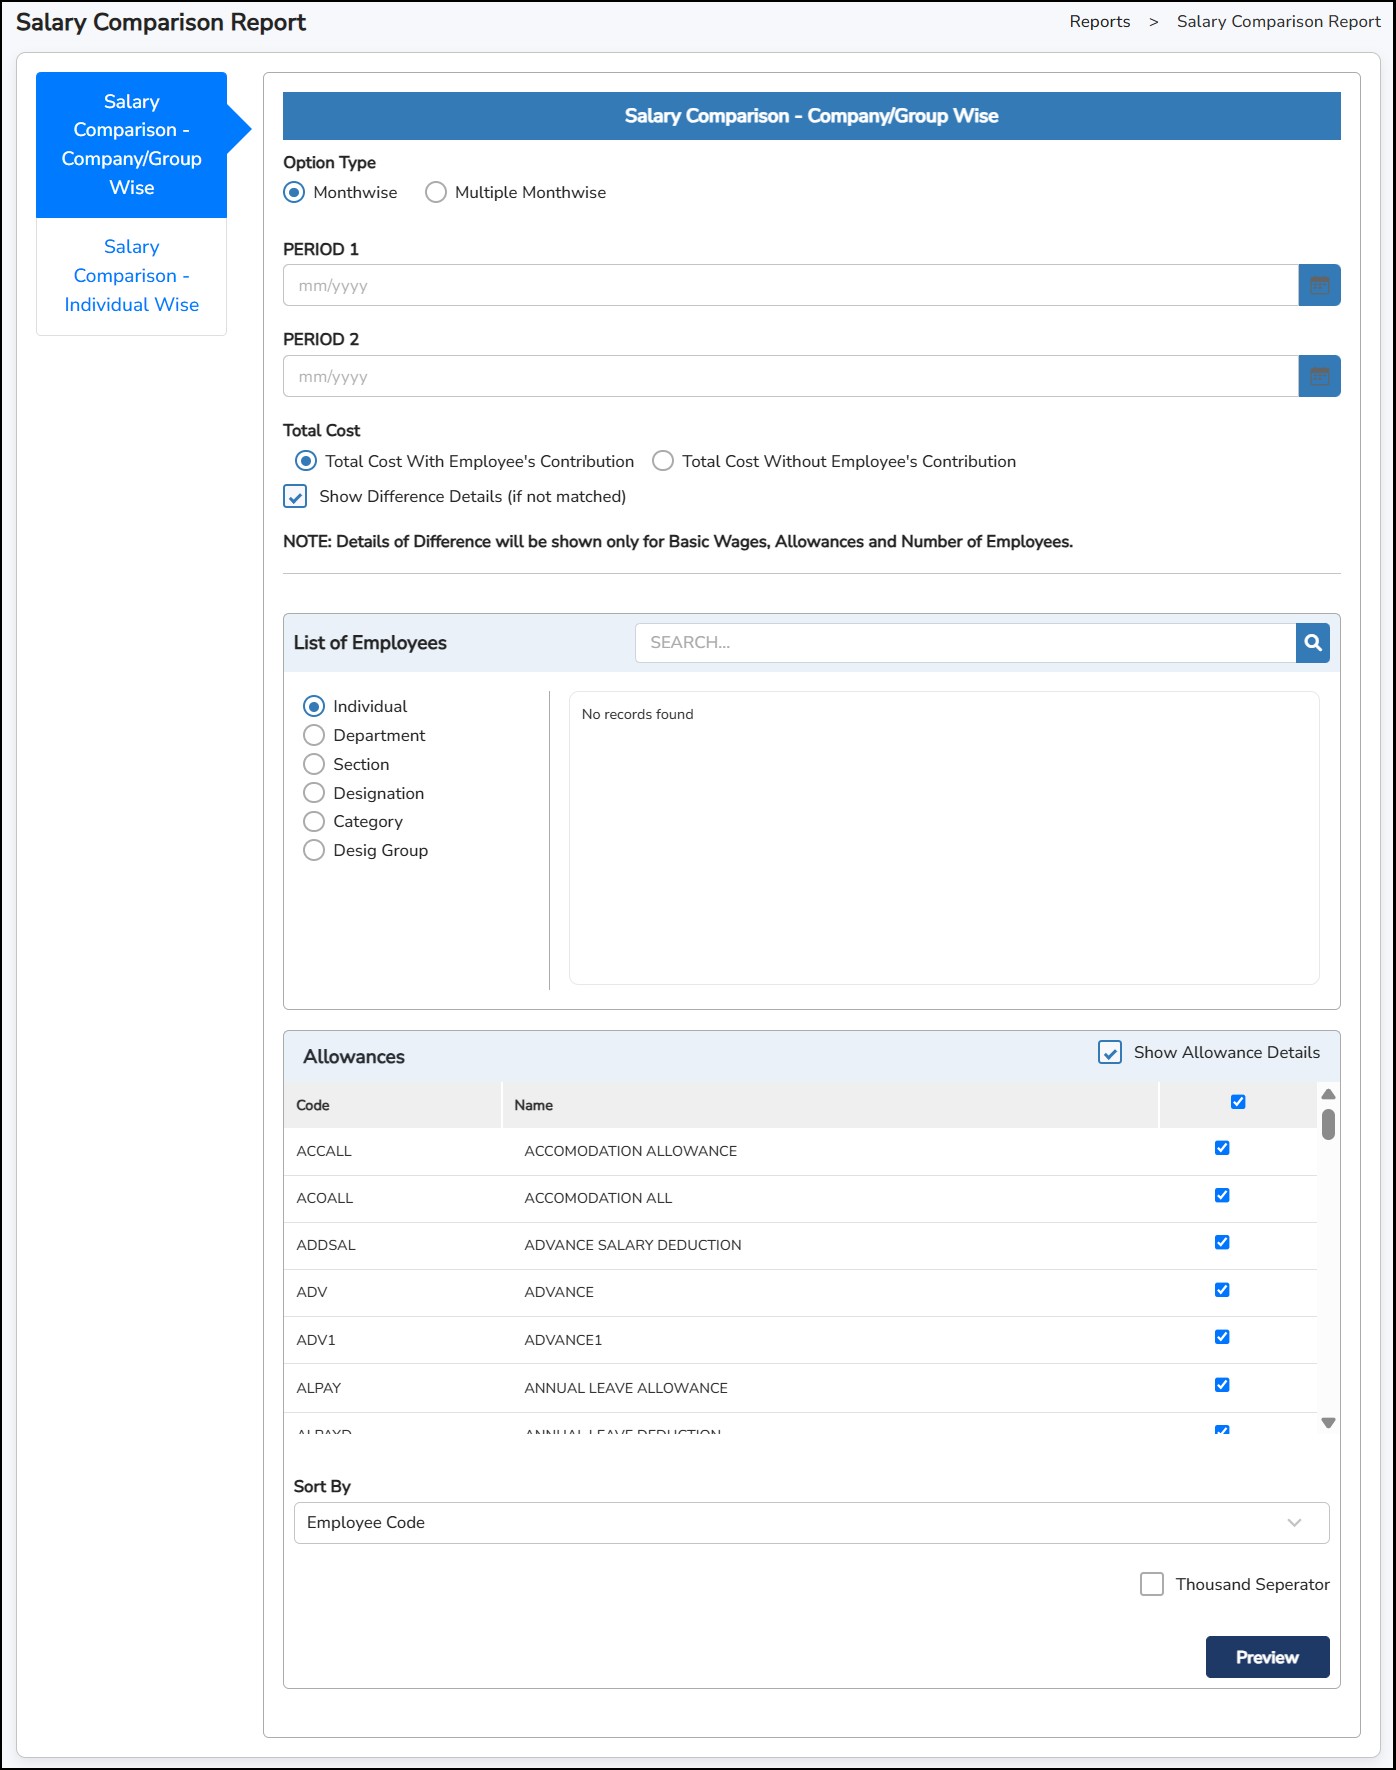The image size is (1396, 1770).
Task: Click the employee SEARCH input field
Action: coord(965,643)
